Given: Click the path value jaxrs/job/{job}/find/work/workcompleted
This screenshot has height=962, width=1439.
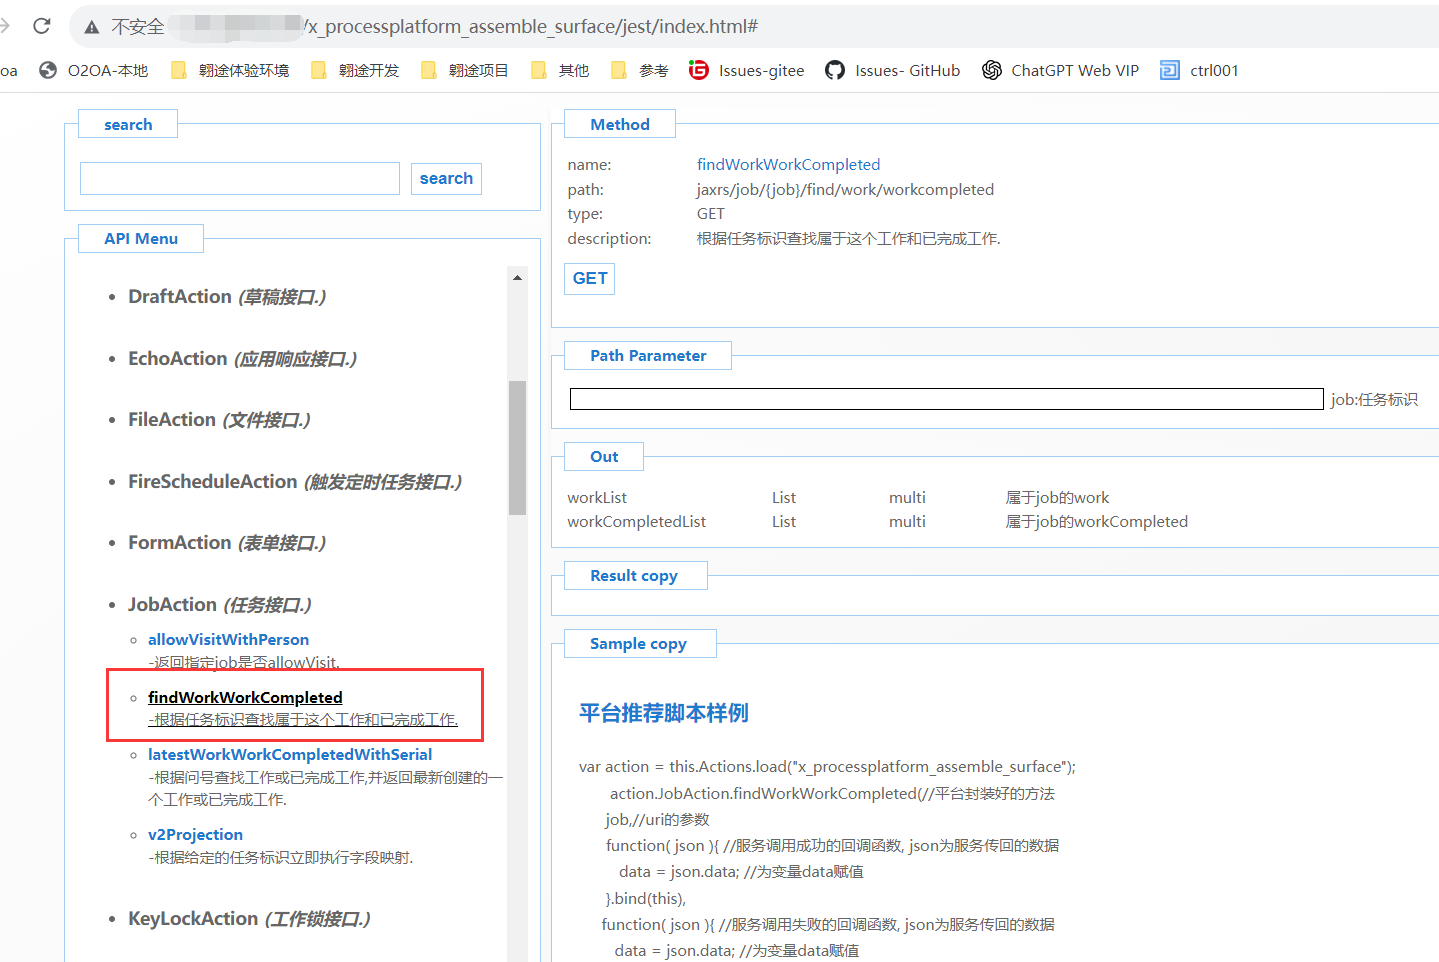Looking at the screenshot, I should tap(845, 190).
